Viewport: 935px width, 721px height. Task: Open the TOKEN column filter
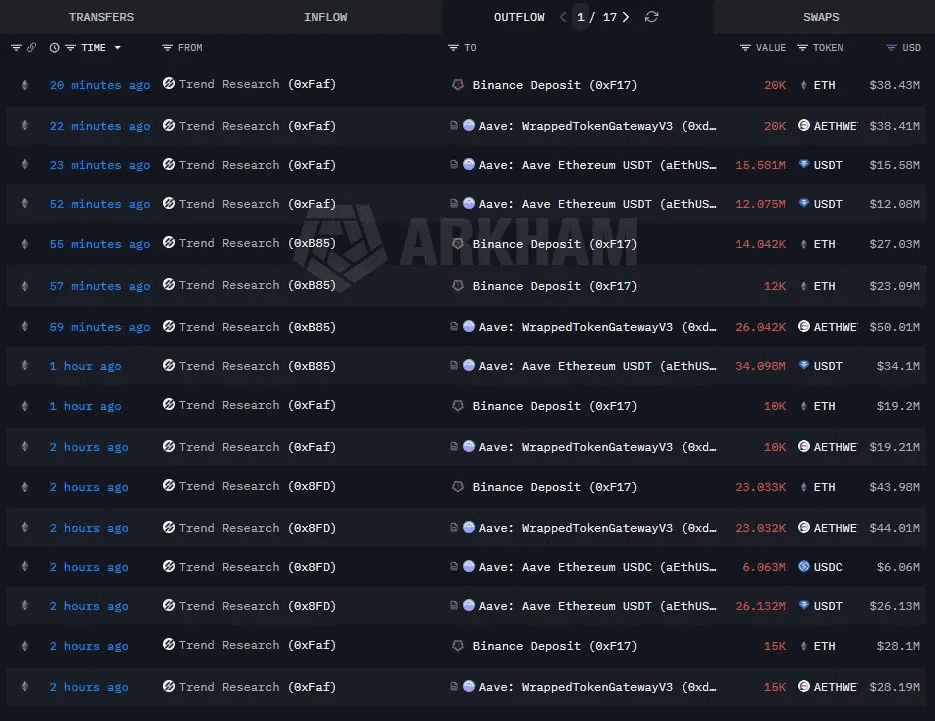tap(803, 48)
